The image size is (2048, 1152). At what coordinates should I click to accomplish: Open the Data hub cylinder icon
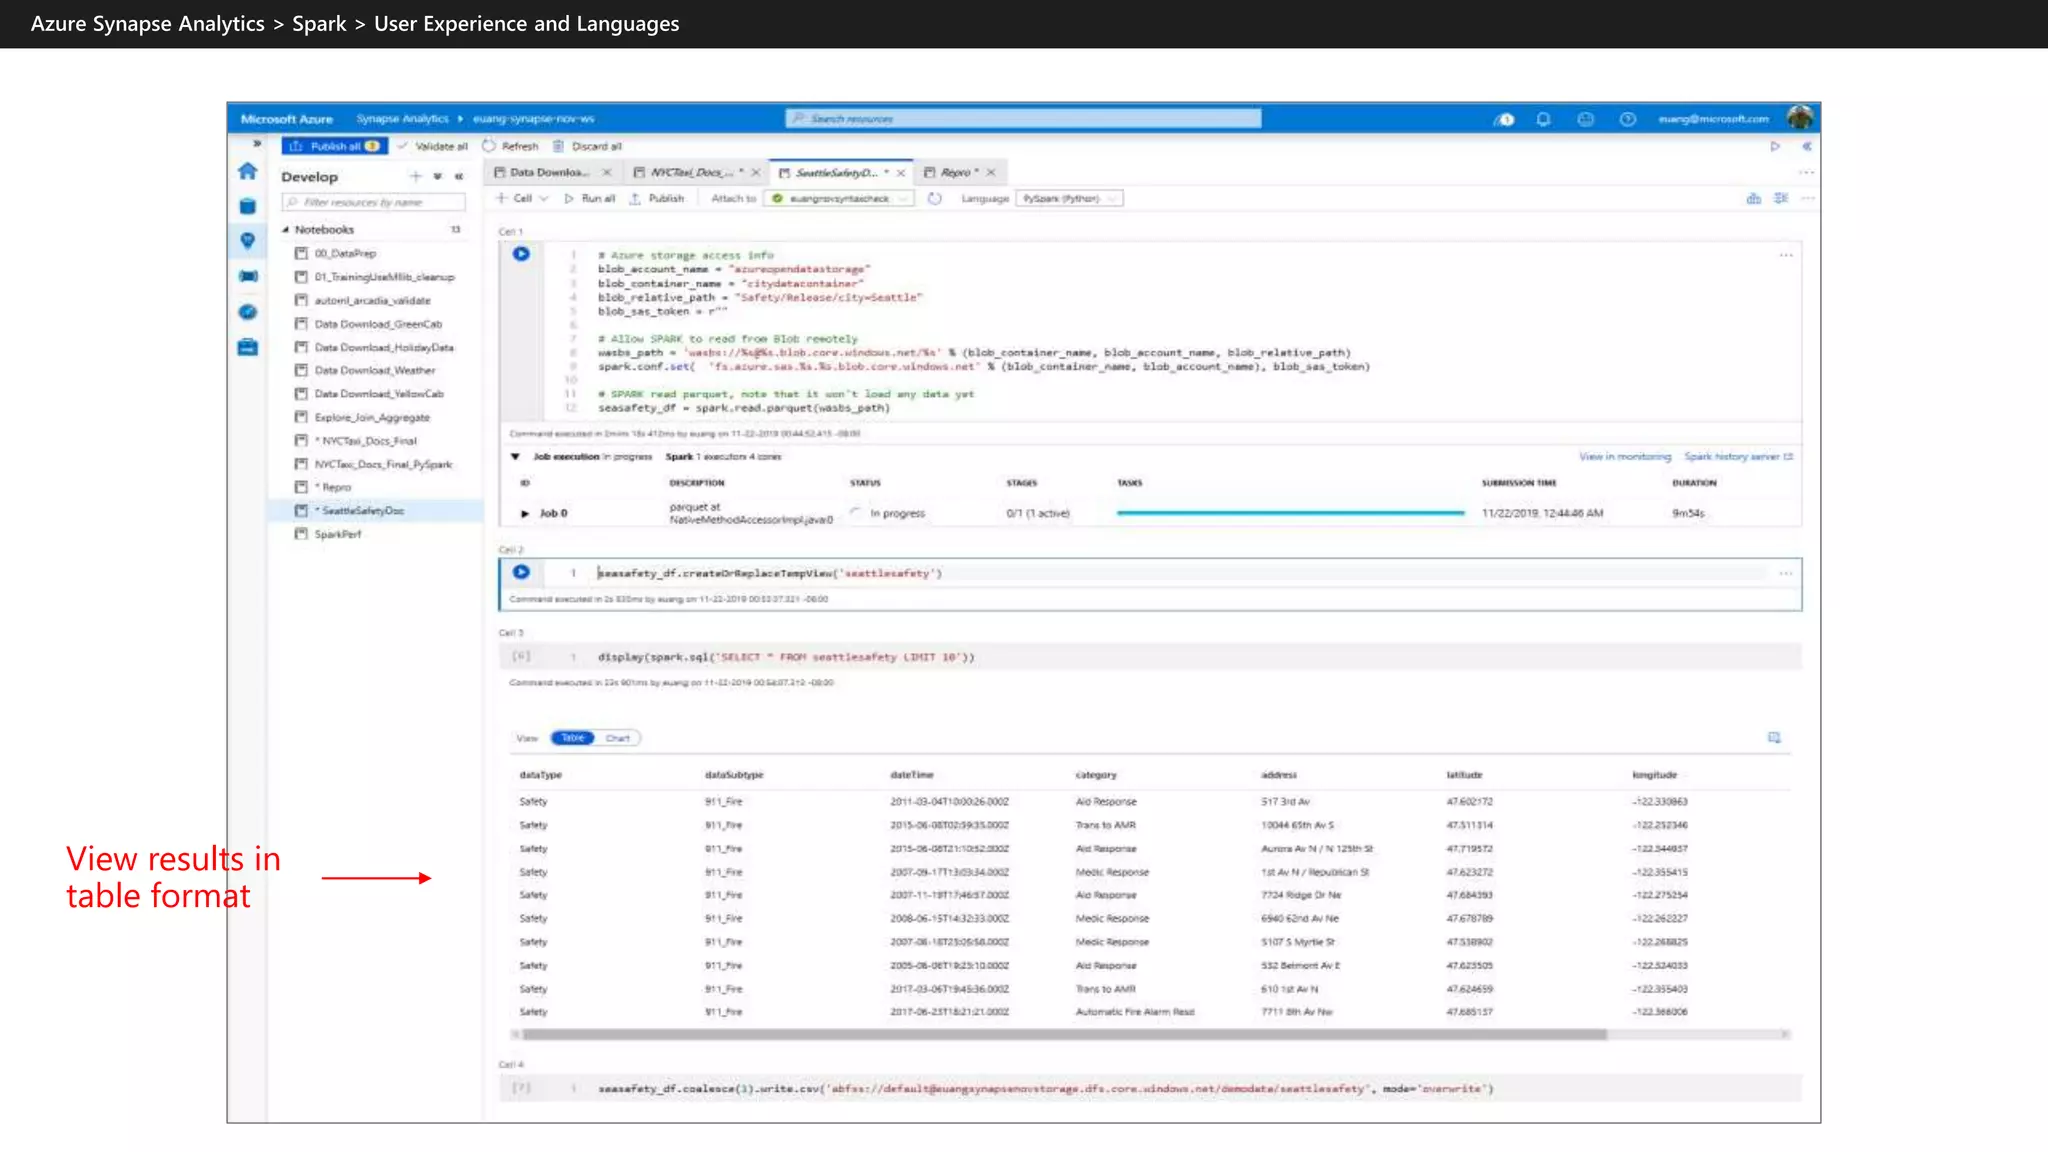pyautogui.click(x=248, y=207)
